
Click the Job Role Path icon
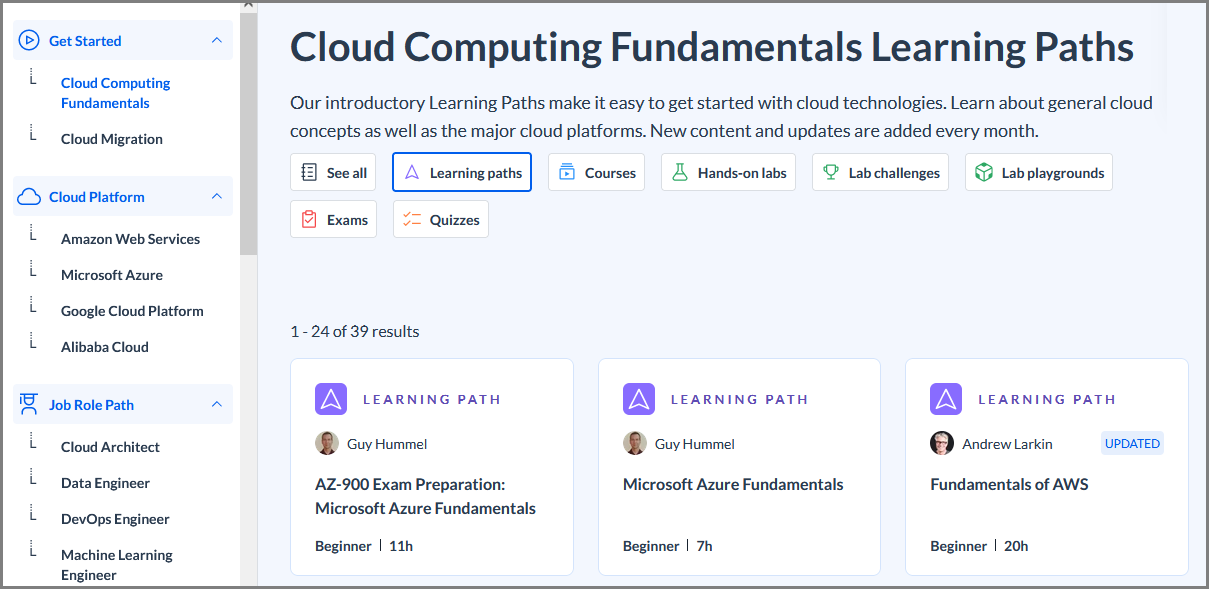[30, 404]
